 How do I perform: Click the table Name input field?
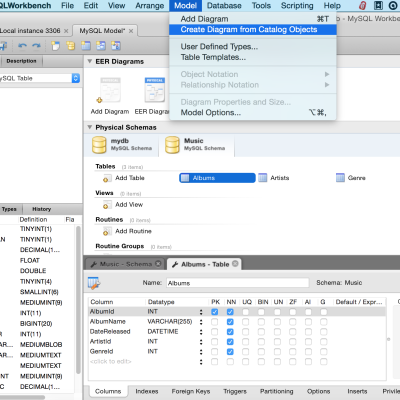tap(238, 283)
